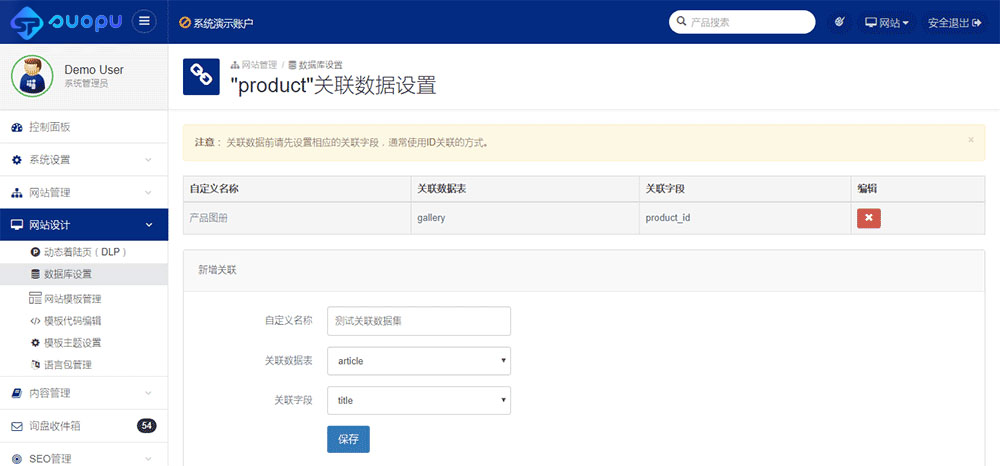Click the 模板主题设置 gear icon
This screenshot has height=466, width=1000.
tap(36, 342)
